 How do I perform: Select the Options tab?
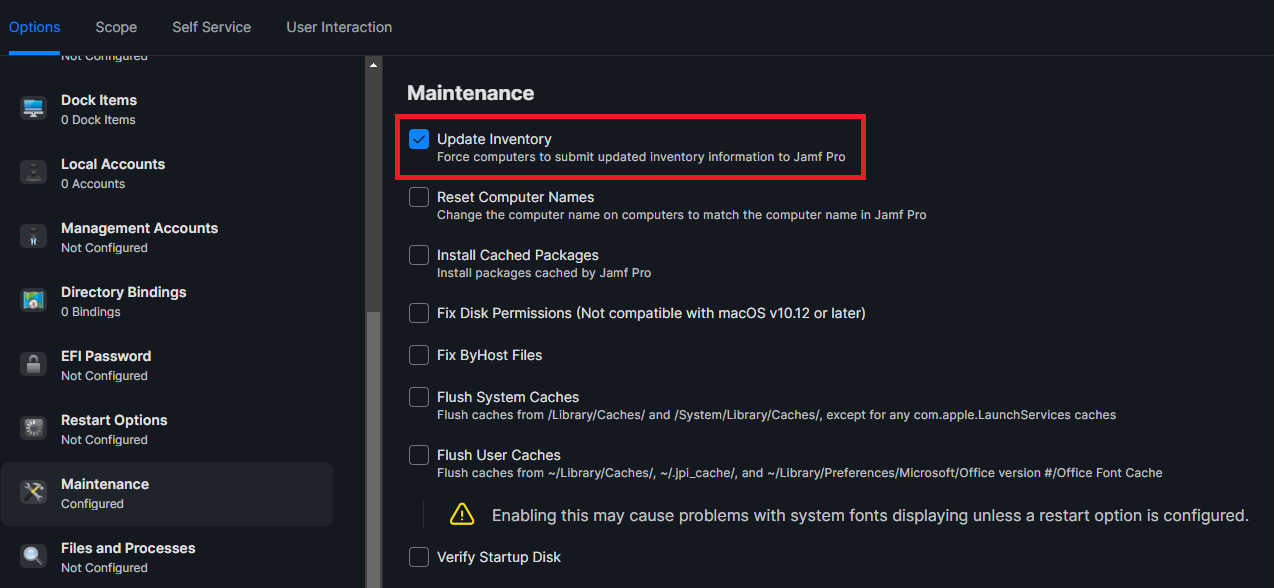click(x=35, y=27)
